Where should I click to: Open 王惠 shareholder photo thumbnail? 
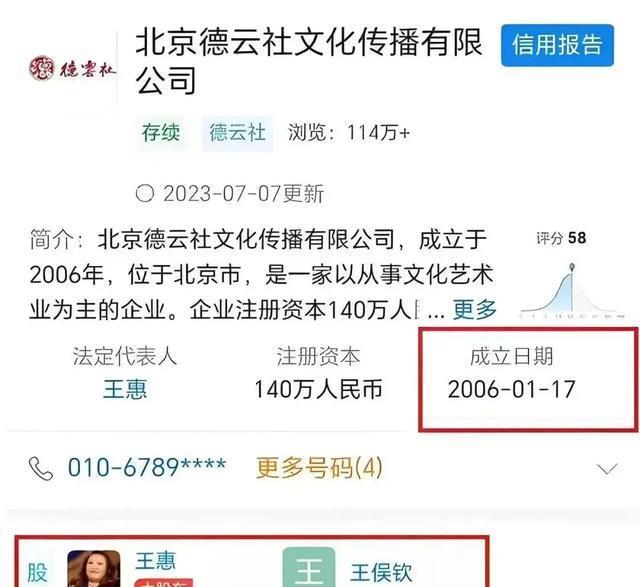click(94, 569)
